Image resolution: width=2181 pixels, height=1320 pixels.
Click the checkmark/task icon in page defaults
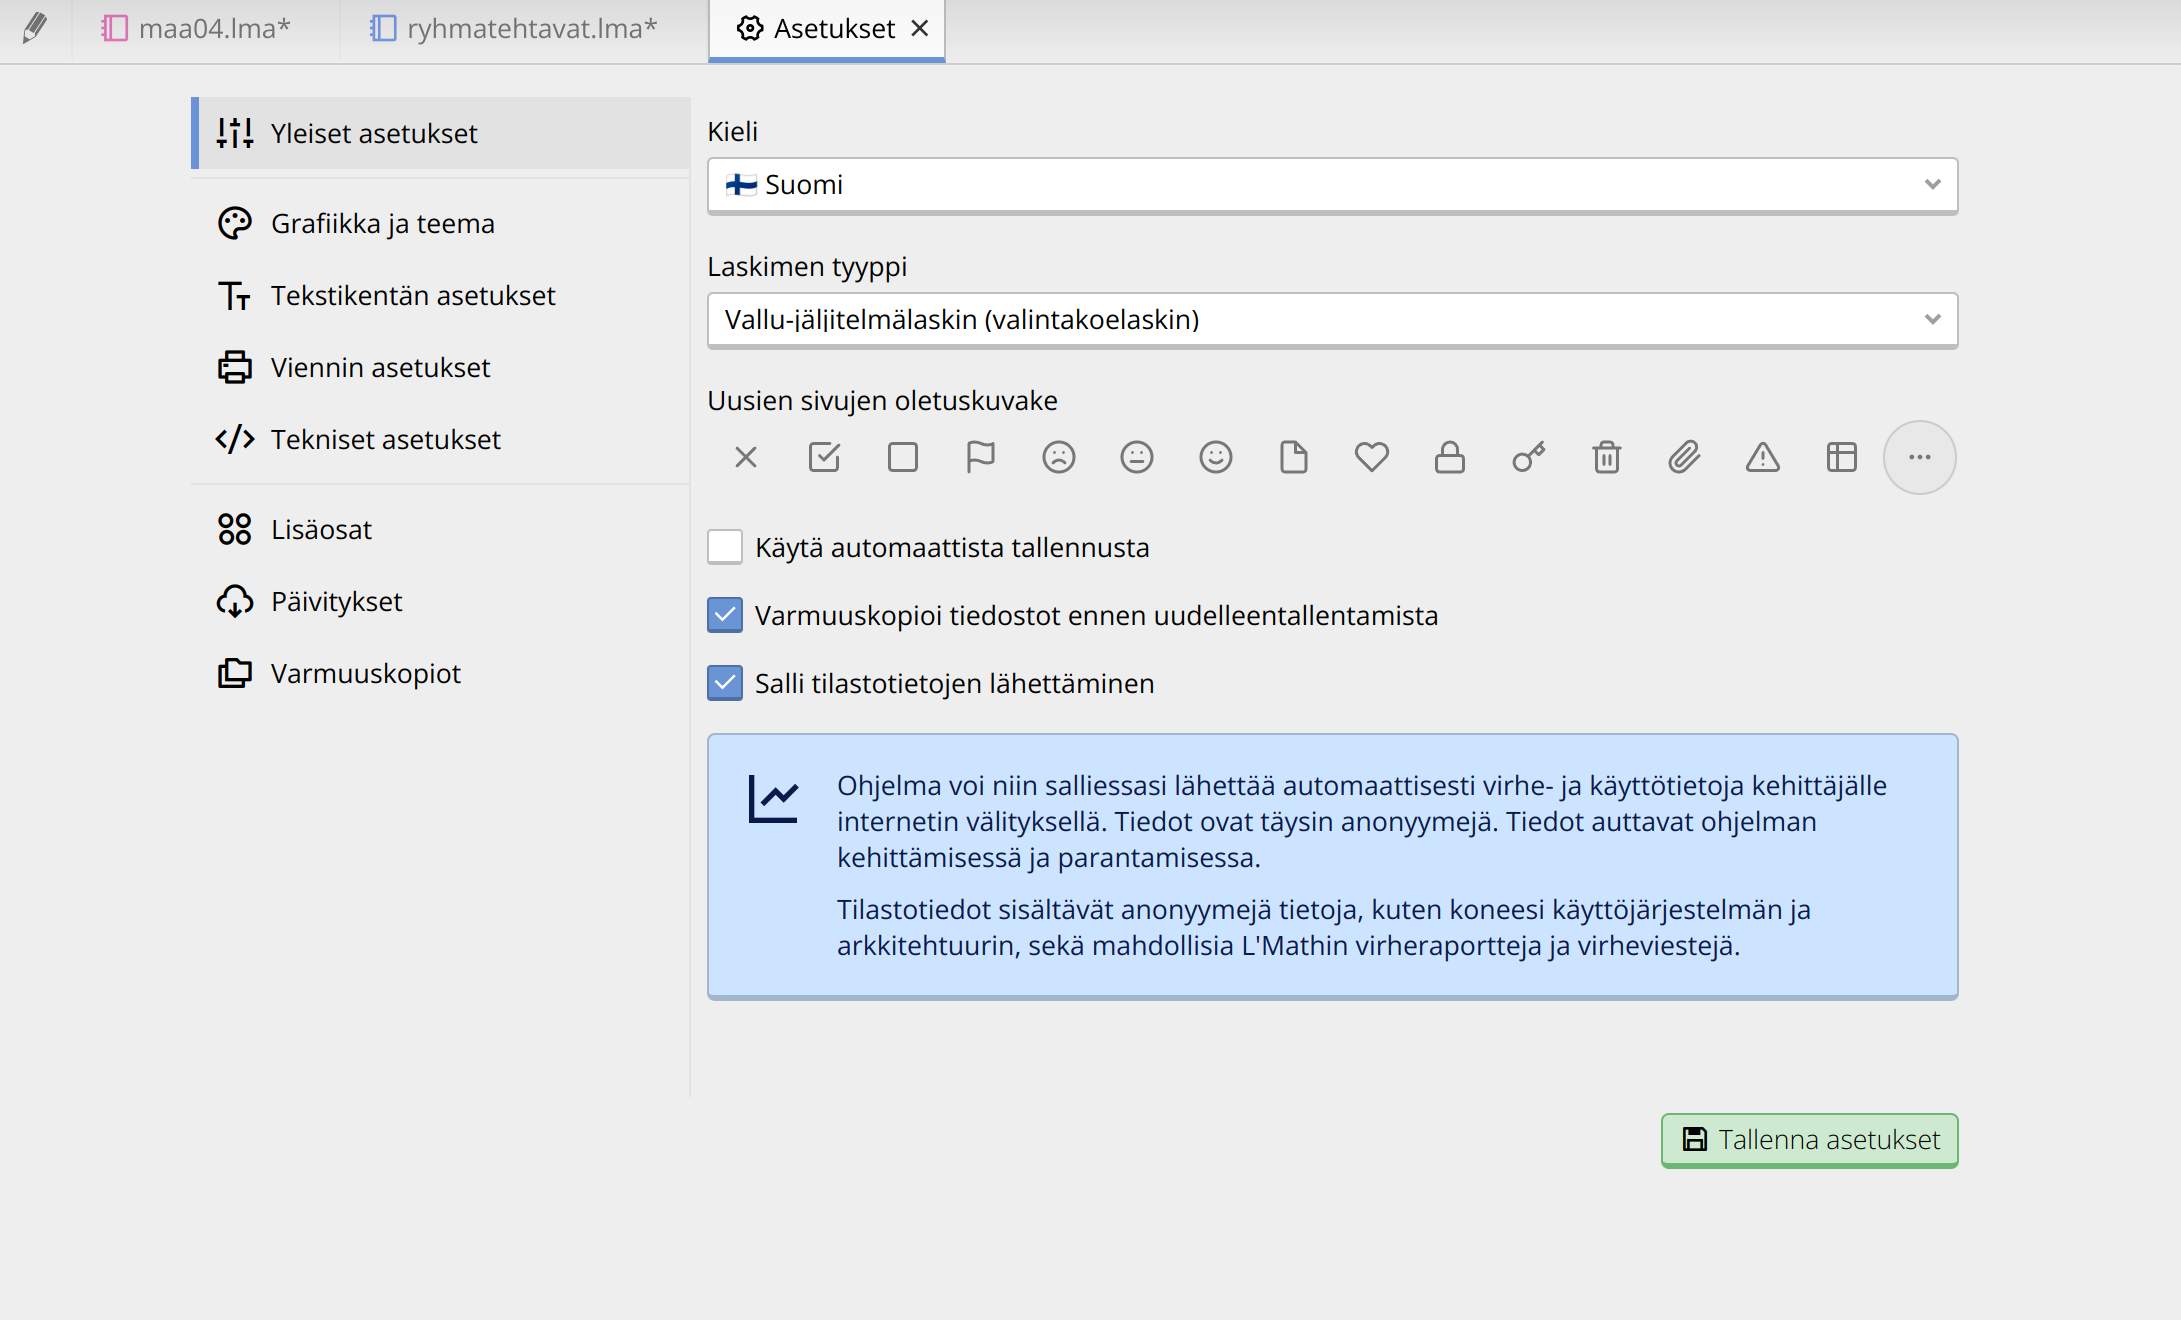click(821, 457)
